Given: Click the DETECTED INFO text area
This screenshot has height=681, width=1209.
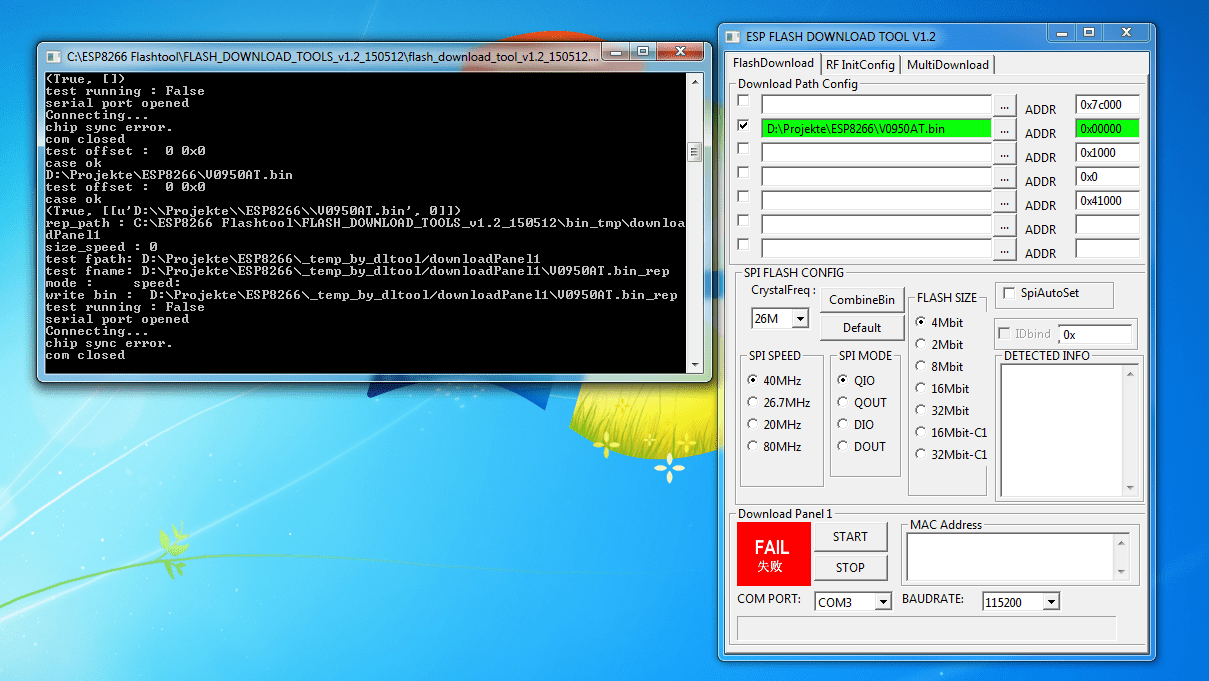Looking at the screenshot, I should 1062,429.
